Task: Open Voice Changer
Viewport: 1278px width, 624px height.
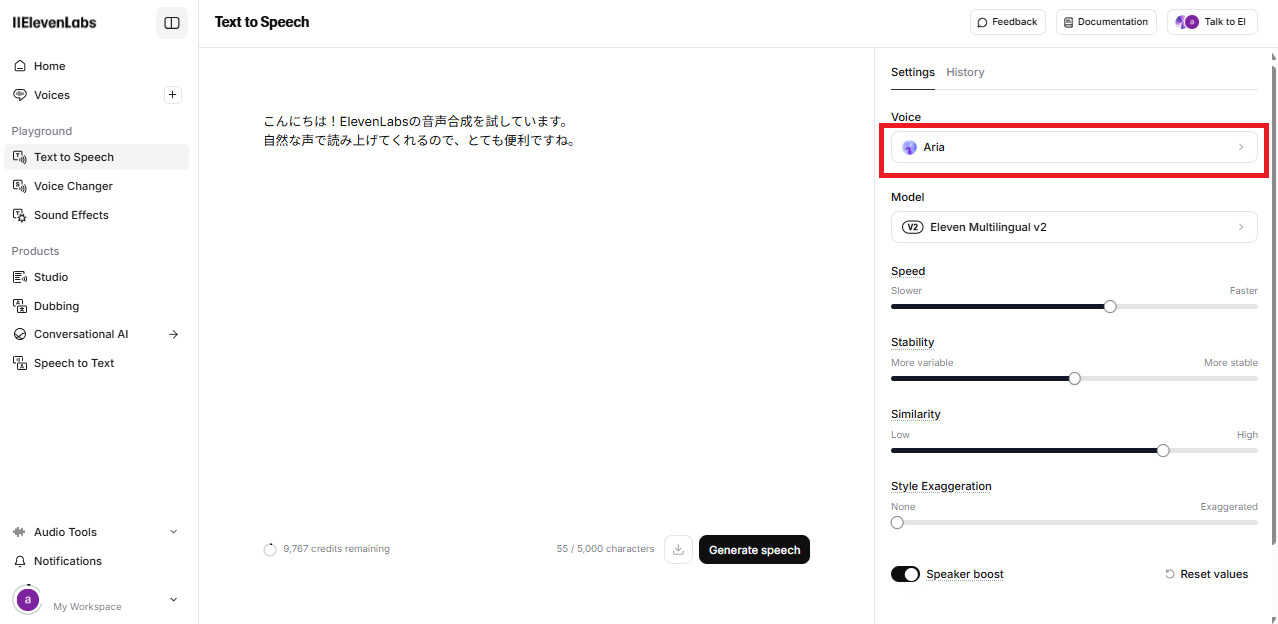Action: (96, 186)
